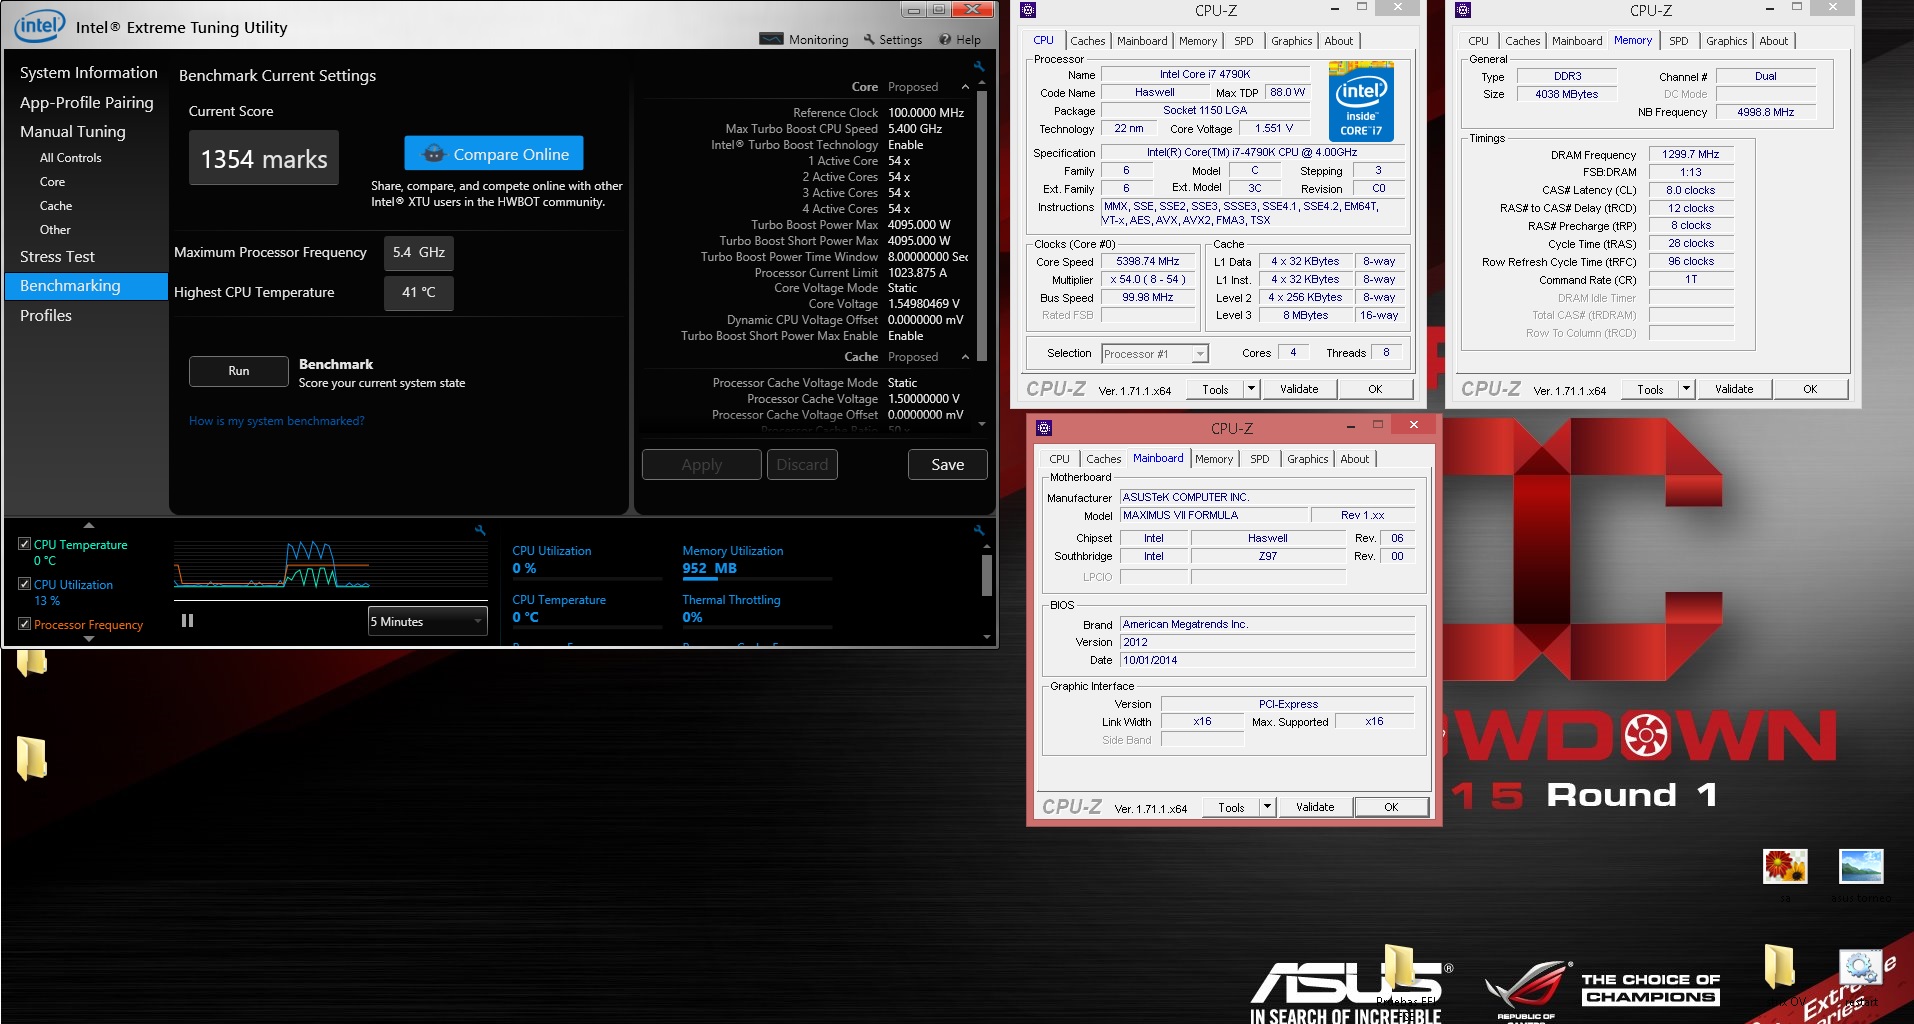
Task: Click the Compare Online button
Action: [x=494, y=154]
